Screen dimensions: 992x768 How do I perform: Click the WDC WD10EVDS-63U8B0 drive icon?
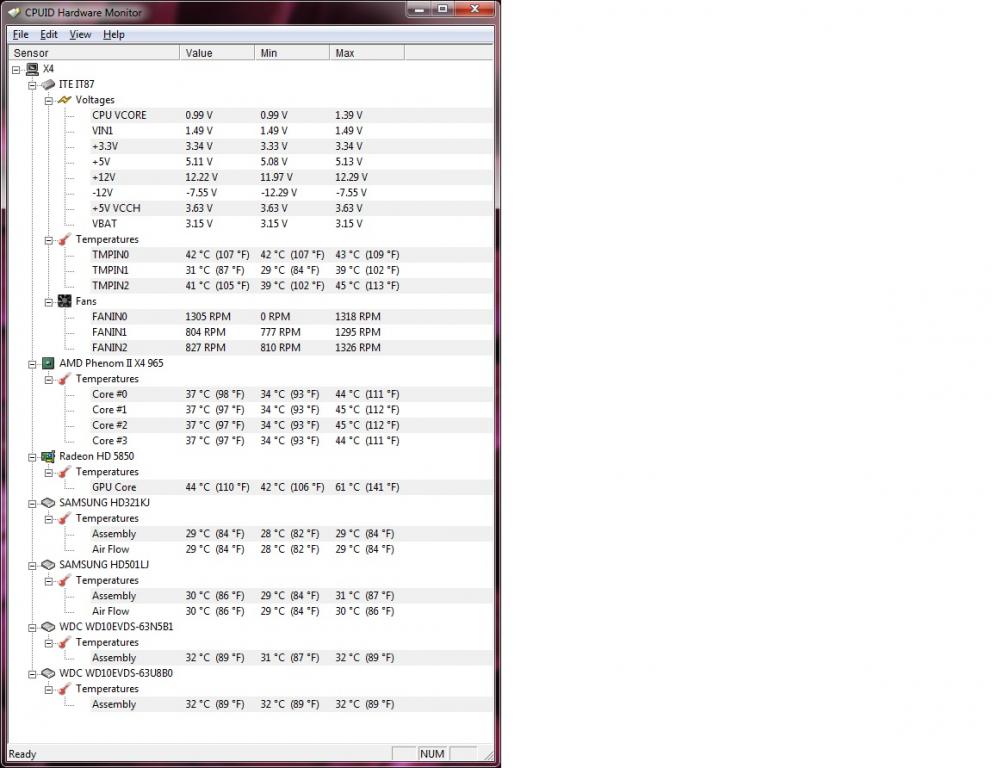coord(48,673)
